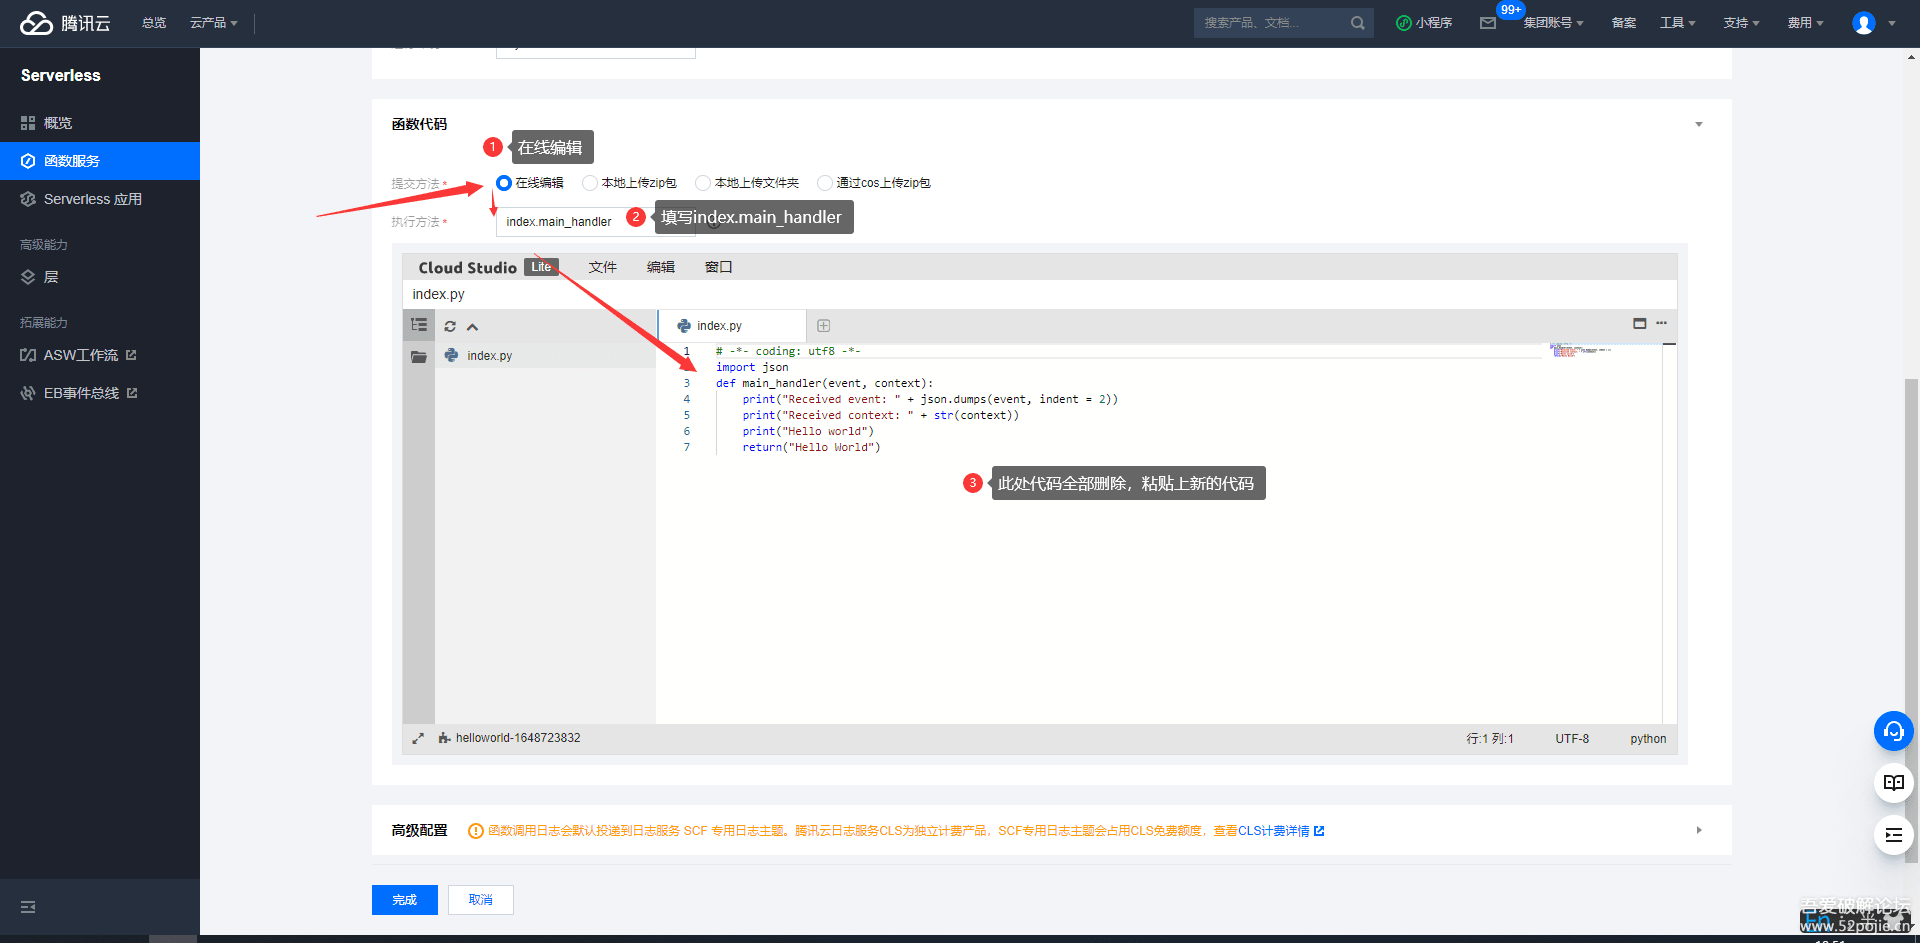Screen dimensions: 1920x943
Task: Add a new editor tab with the plus icon
Action: [x=824, y=325]
